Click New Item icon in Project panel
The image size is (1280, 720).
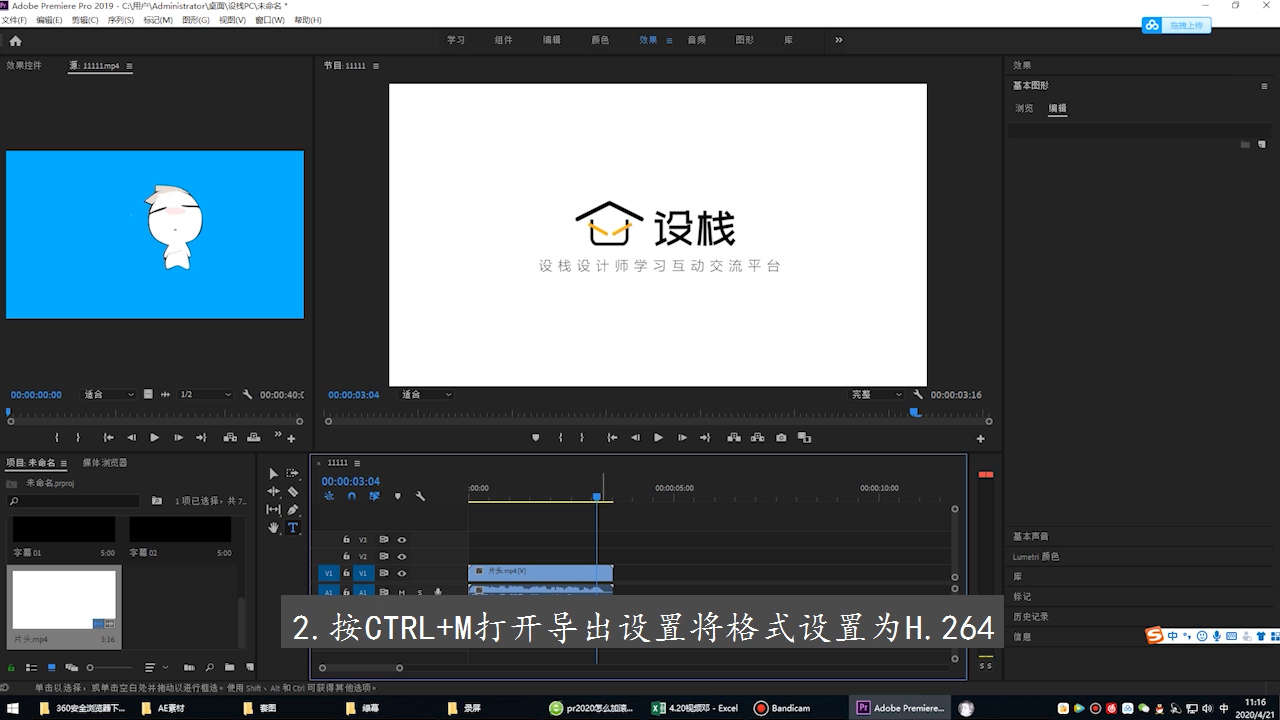(x=248, y=667)
